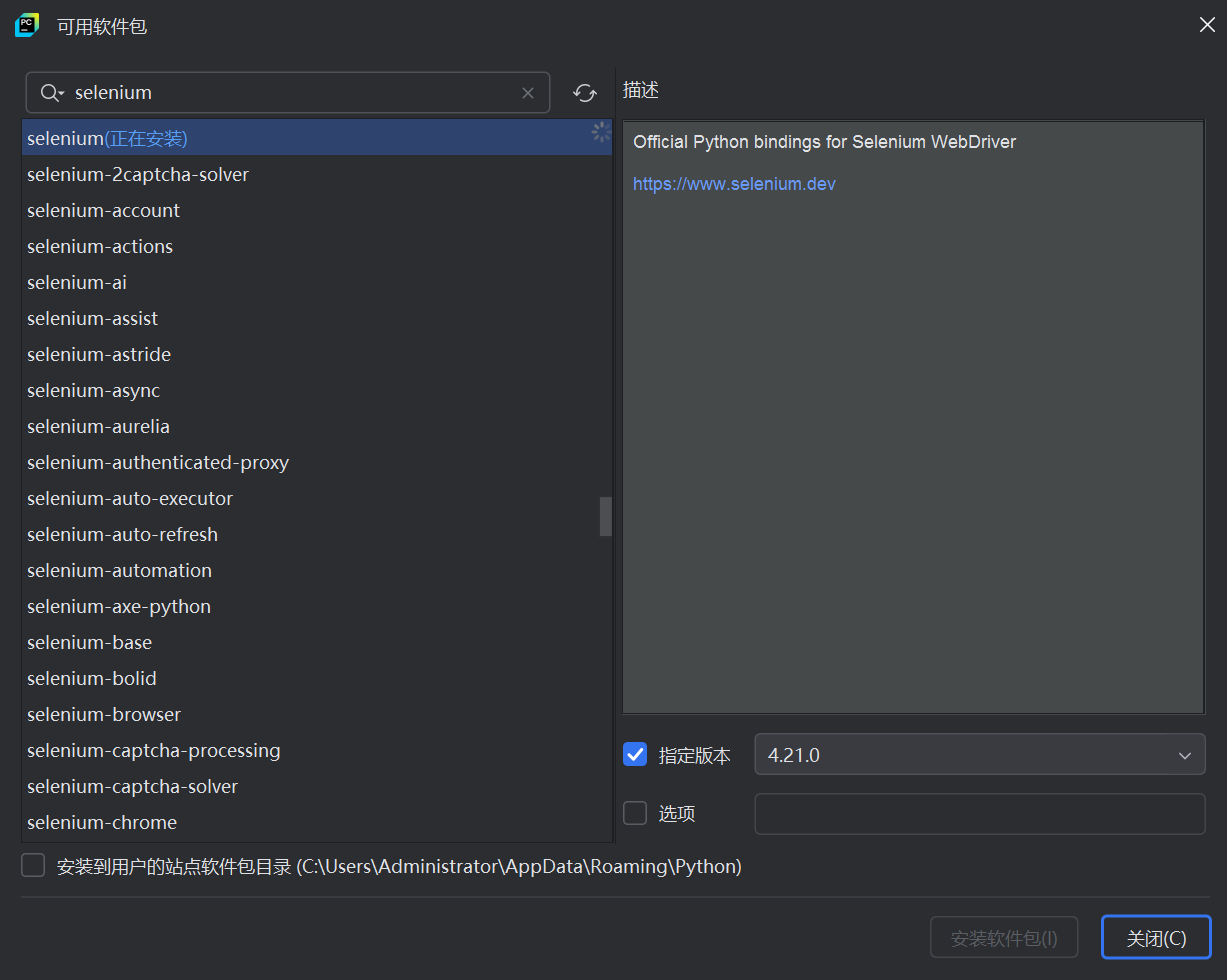Select selenium-actions package
Image resolution: width=1227 pixels, height=980 pixels.
pos(317,246)
